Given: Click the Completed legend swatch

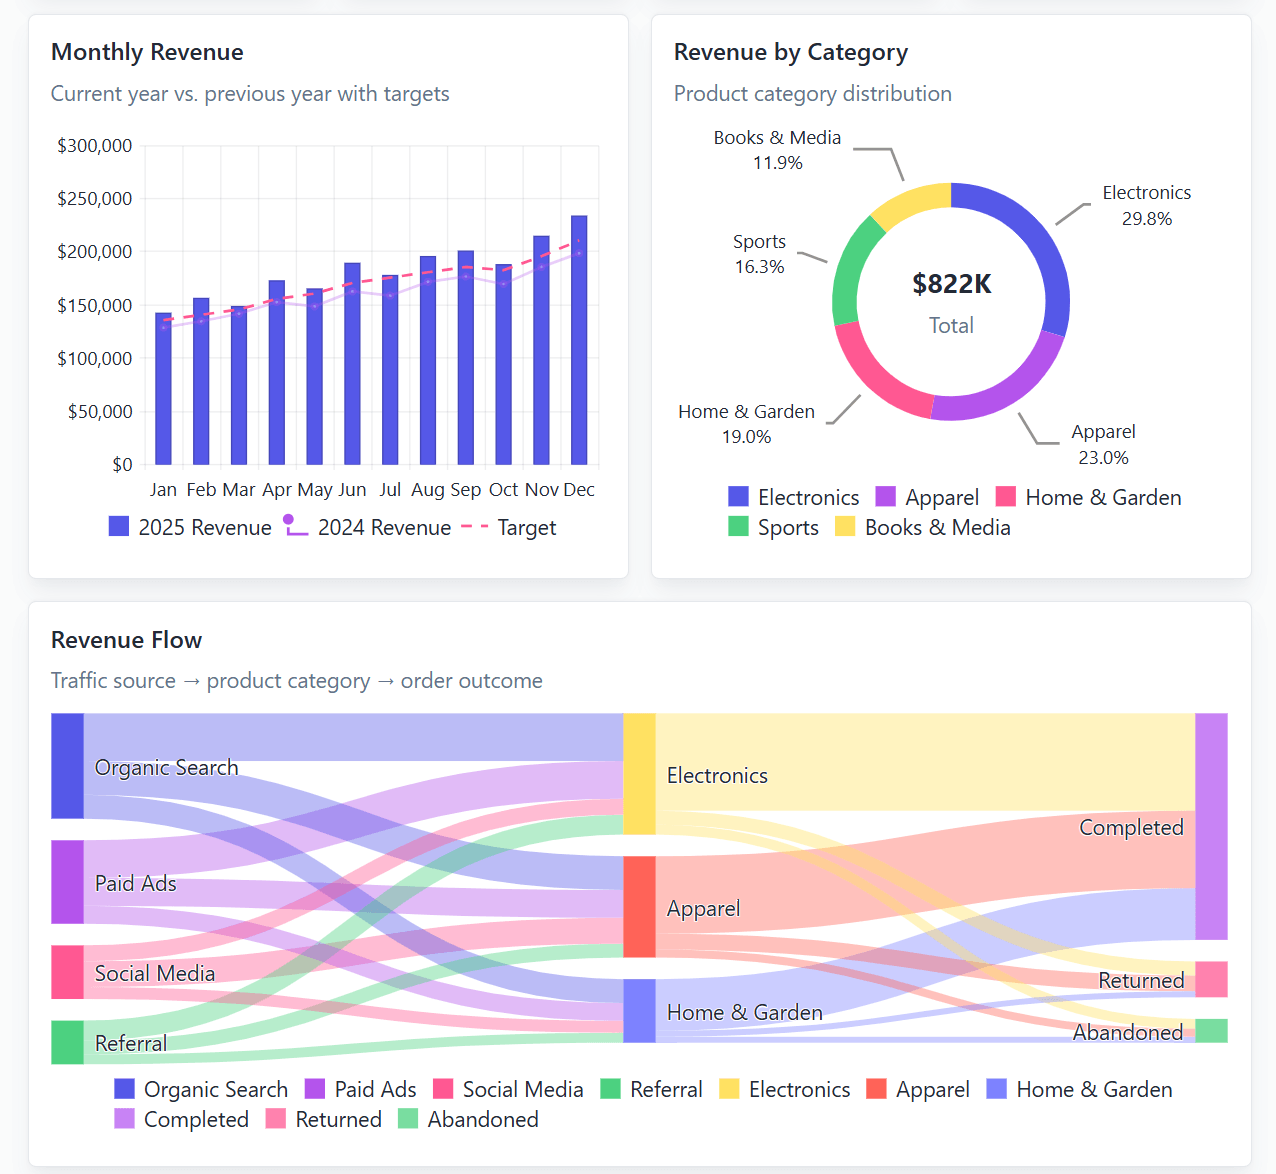Looking at the screenshot, I should [124, 1119].
